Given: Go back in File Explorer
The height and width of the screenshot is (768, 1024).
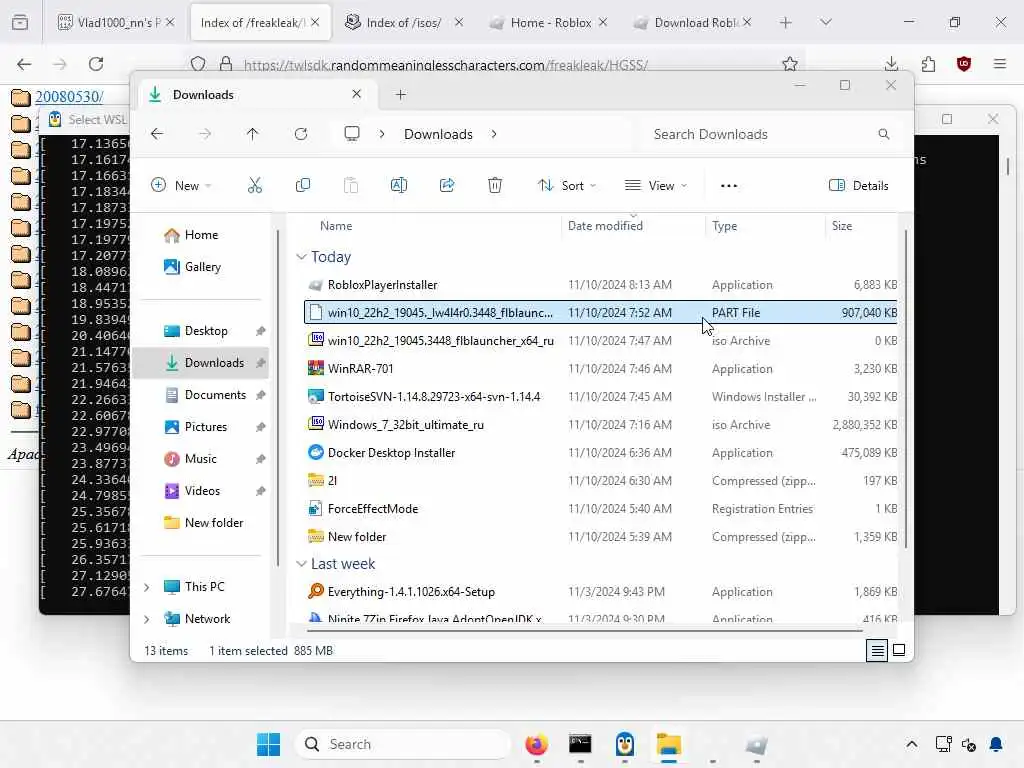Looking at the screenshot, I should click(157, 134).
